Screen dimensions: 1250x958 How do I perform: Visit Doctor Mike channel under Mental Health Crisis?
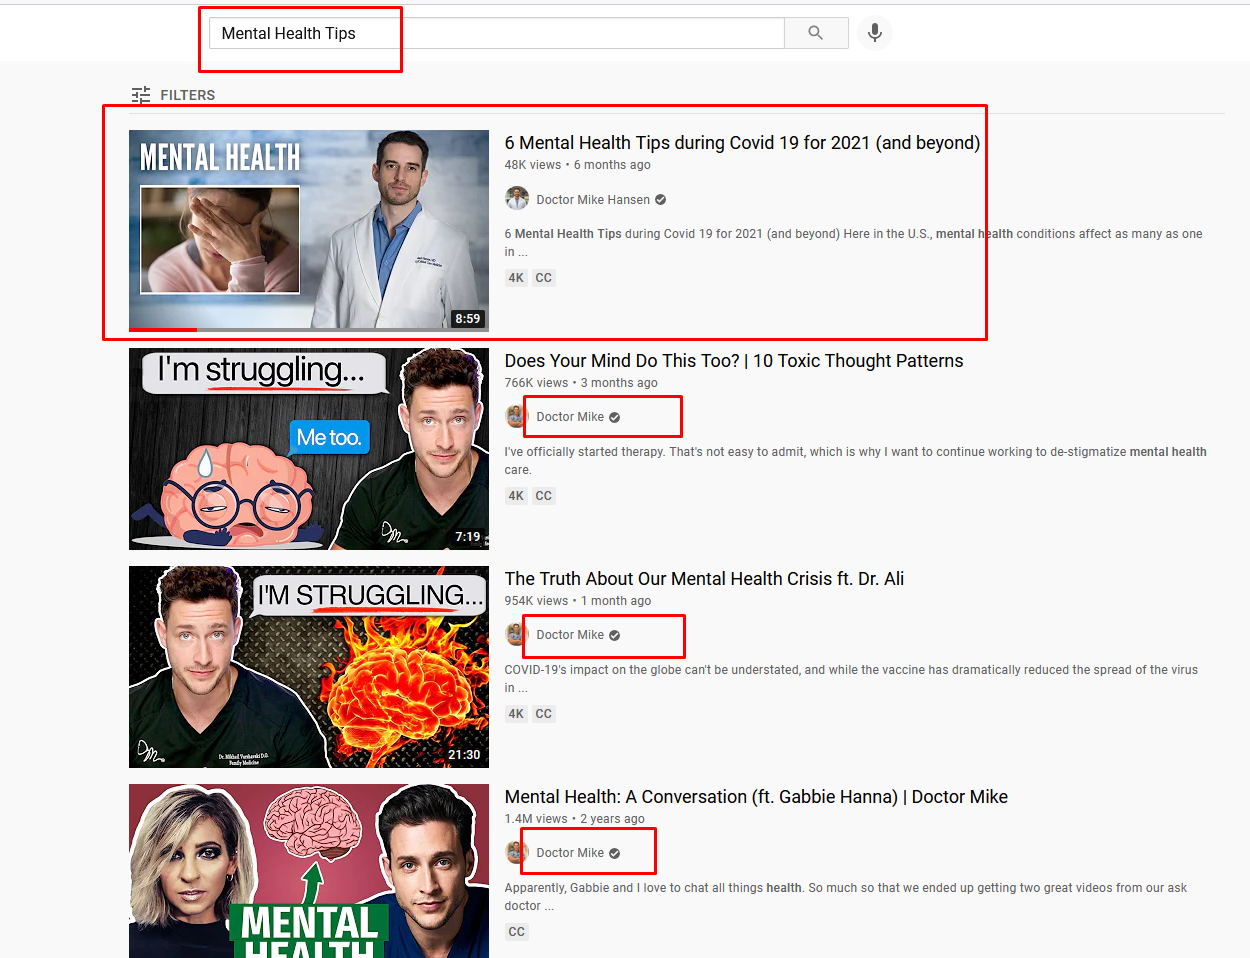pyautogui.click(x=570, y=635)
